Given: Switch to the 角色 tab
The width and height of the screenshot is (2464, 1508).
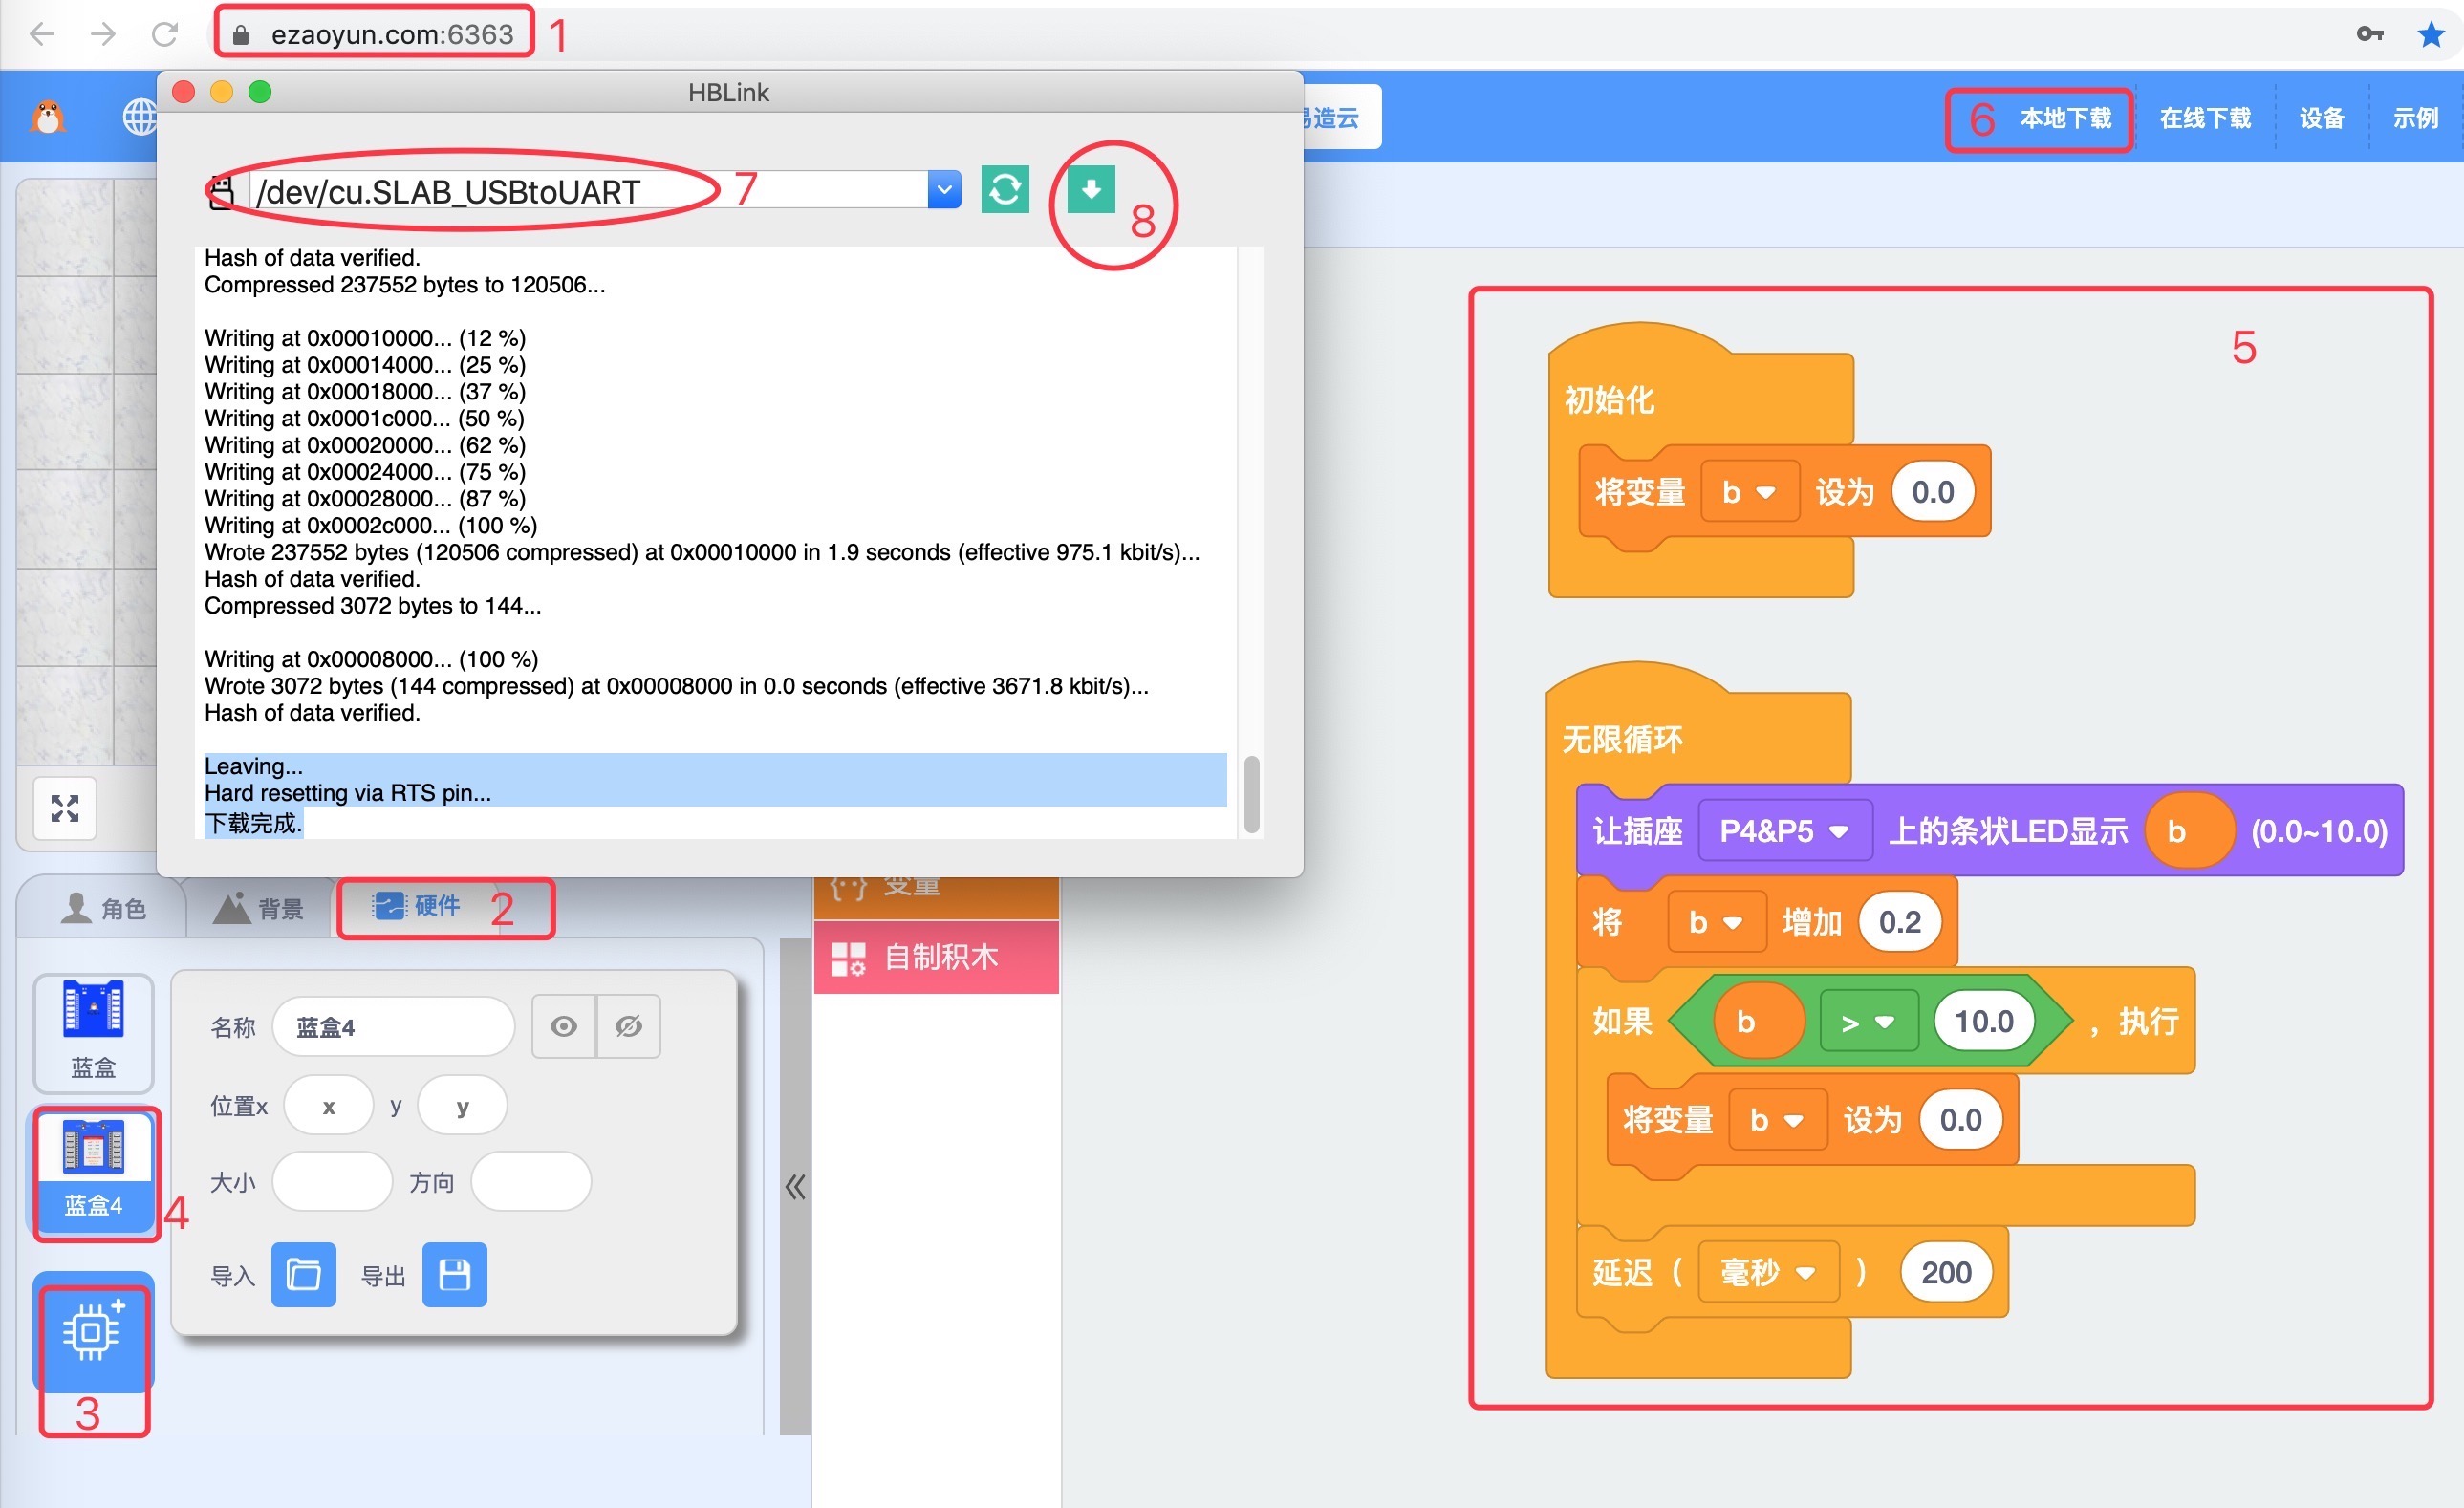Looking at the screenshot, I should [103, 908].
